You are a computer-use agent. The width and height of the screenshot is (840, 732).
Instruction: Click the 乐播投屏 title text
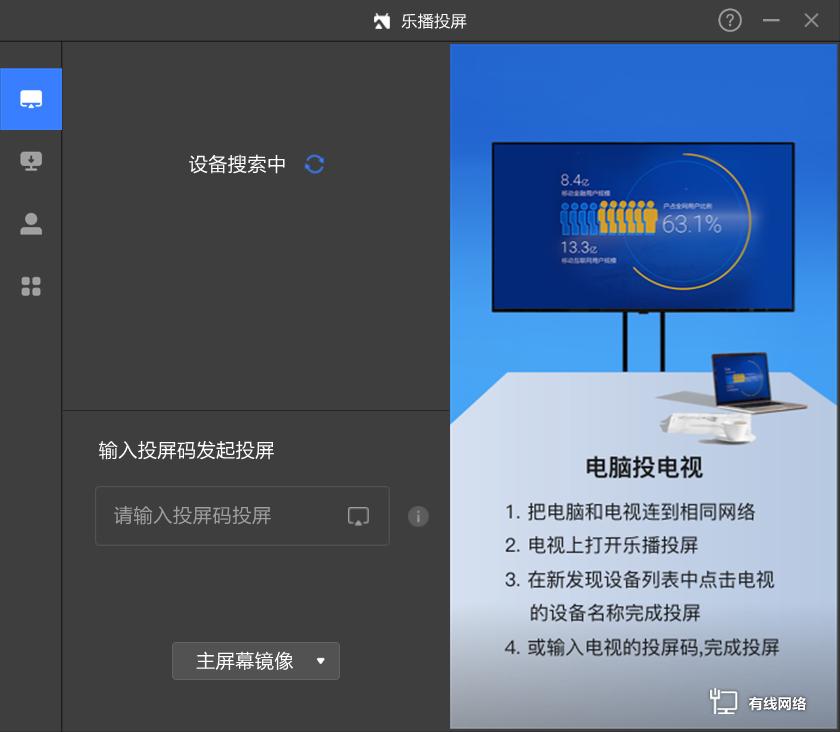click(x=434, y=21)
